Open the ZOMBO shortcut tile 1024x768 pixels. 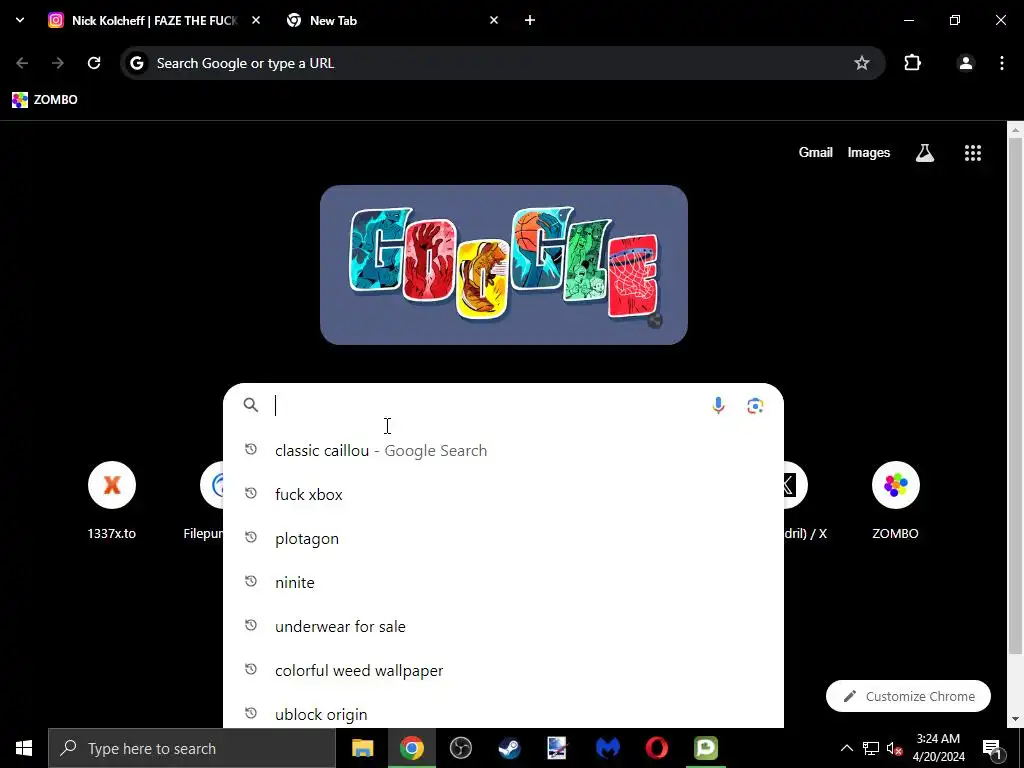click(x=895, y=500)
